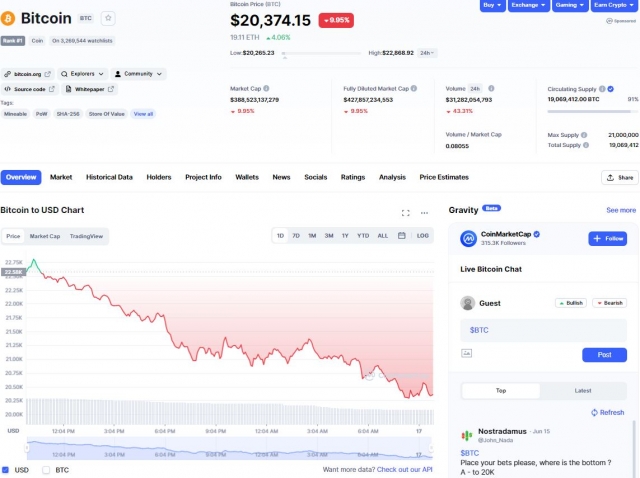Add Bitcoin to watchlist with star icon
The height and width of the screenshot is (478, 640).
pos(108,18)
